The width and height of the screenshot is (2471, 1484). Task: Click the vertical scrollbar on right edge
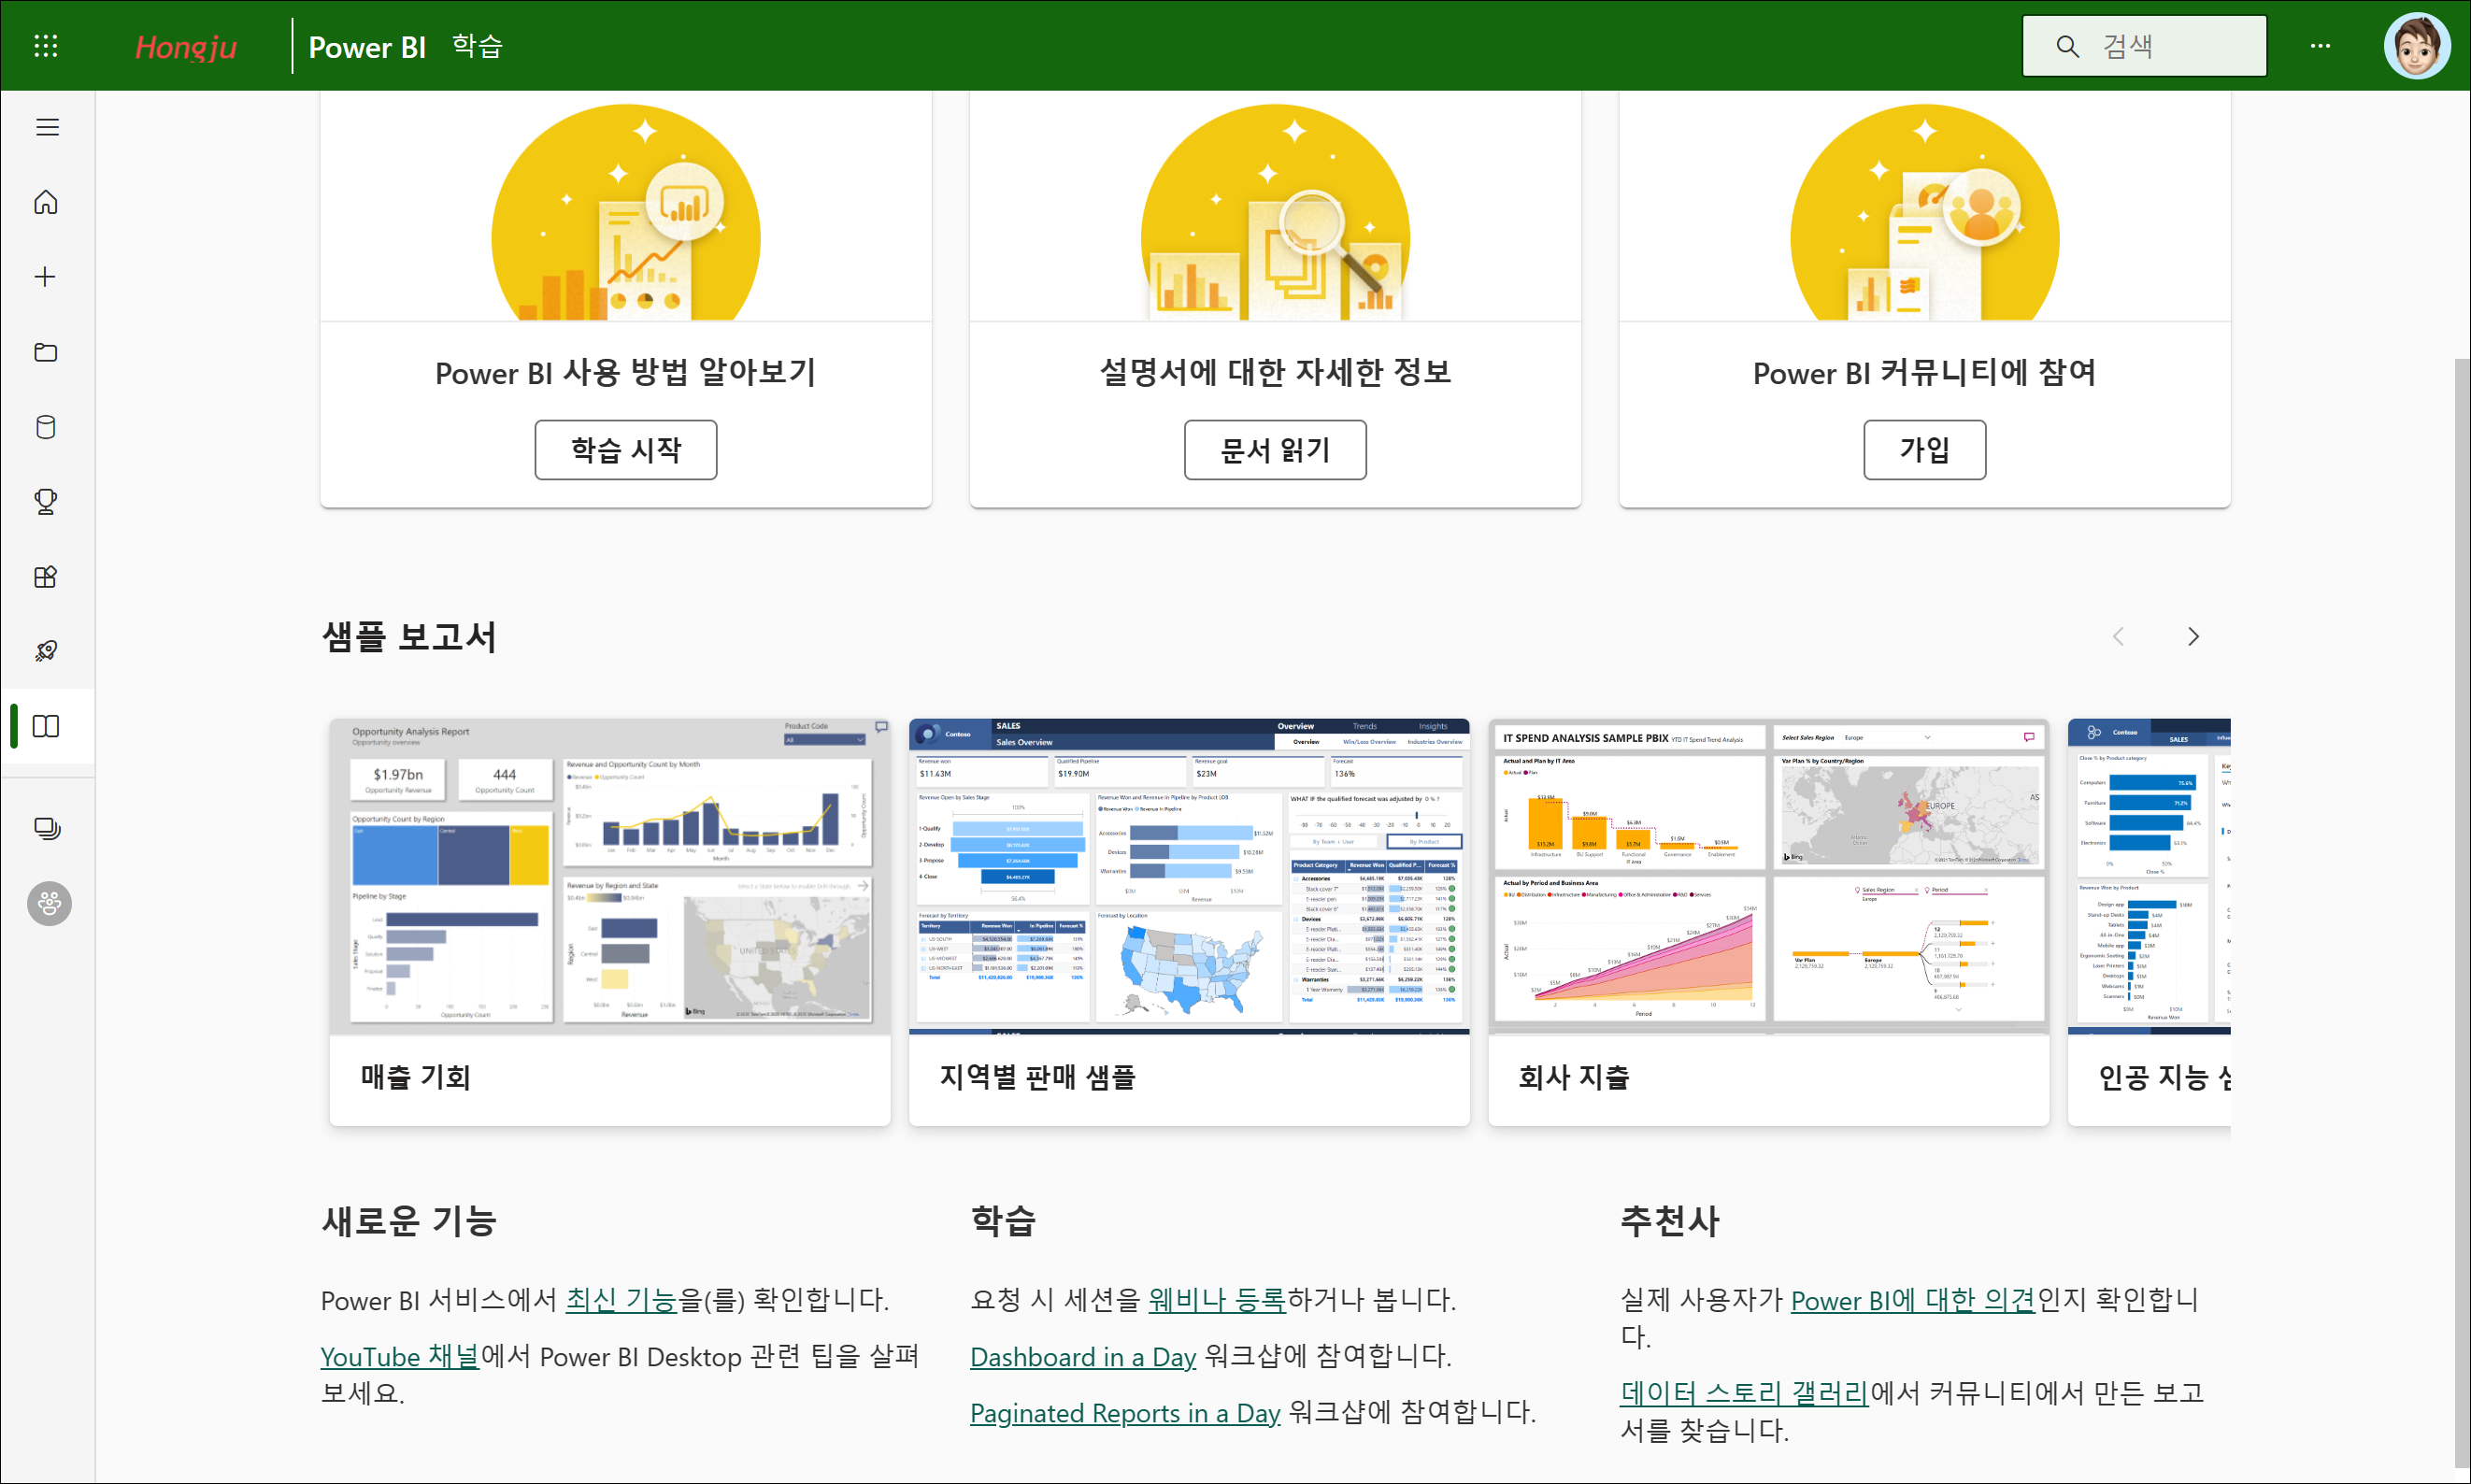2461,900
